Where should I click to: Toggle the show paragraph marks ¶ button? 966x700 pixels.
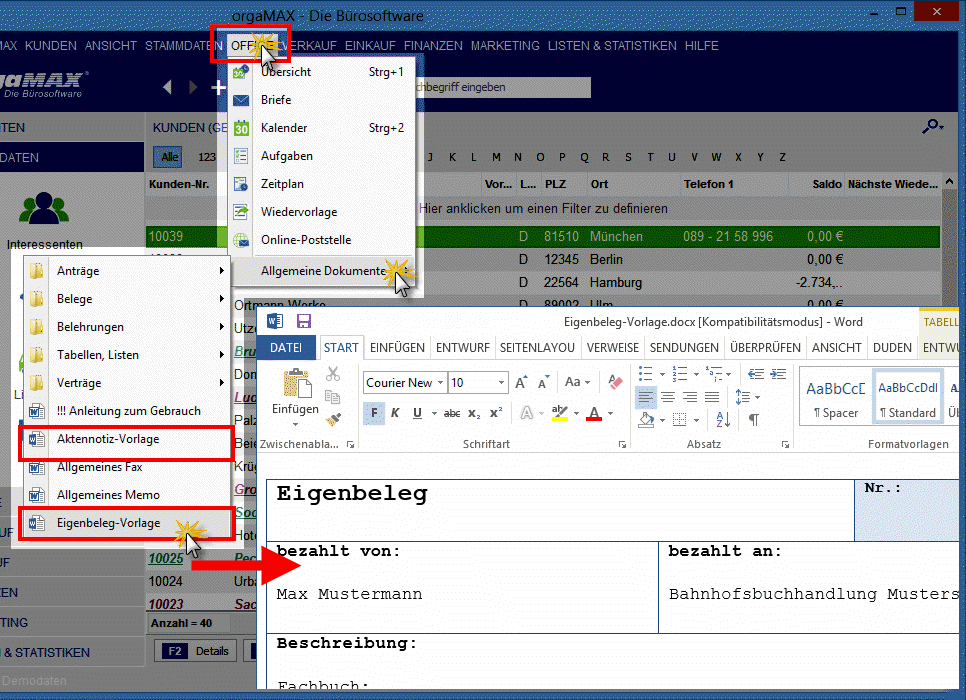click(753, 420)
